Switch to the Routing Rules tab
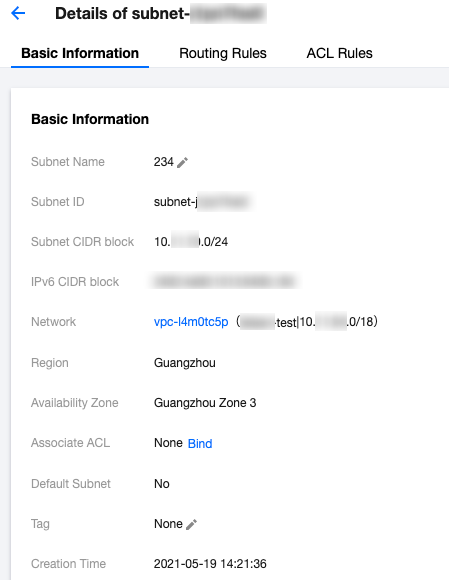449x580 pixels. point(223,53)
